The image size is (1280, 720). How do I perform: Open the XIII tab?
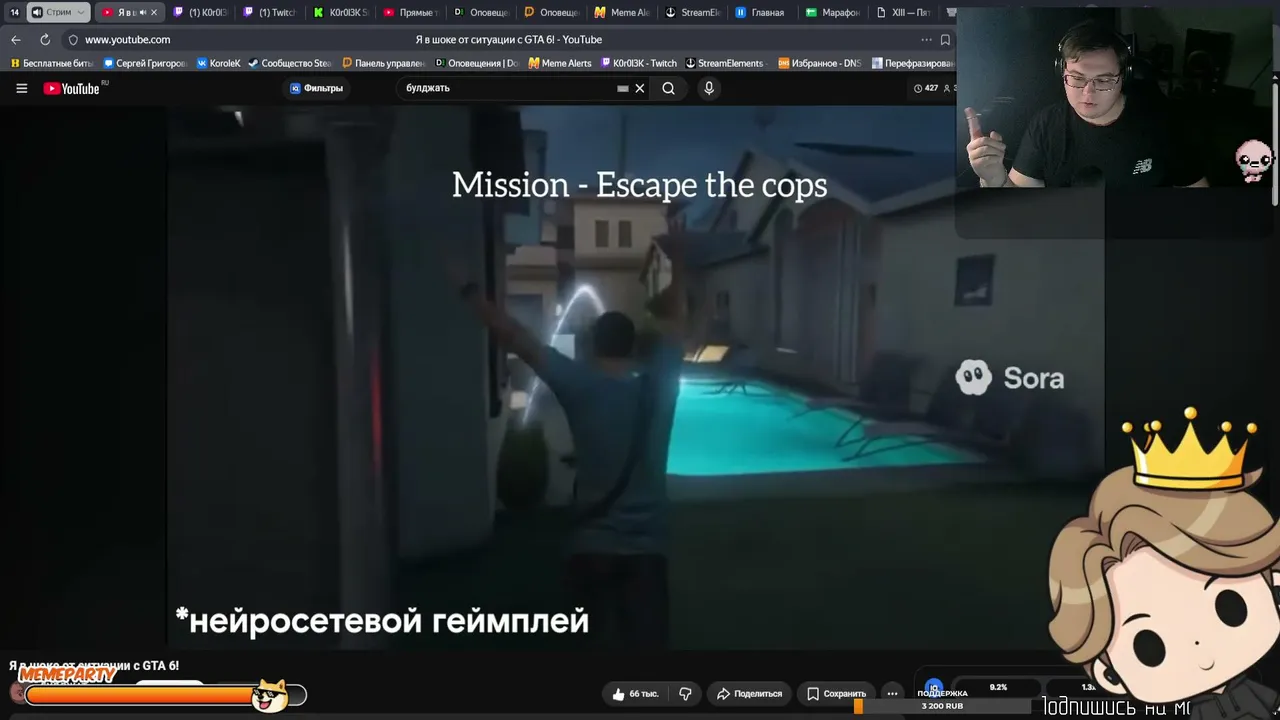pos(903,13)
